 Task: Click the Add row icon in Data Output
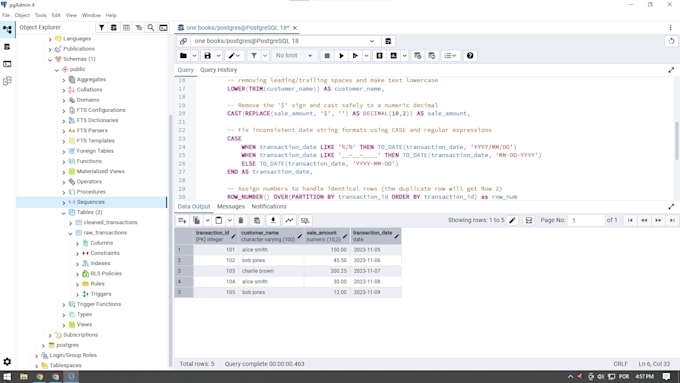(183, 220)
